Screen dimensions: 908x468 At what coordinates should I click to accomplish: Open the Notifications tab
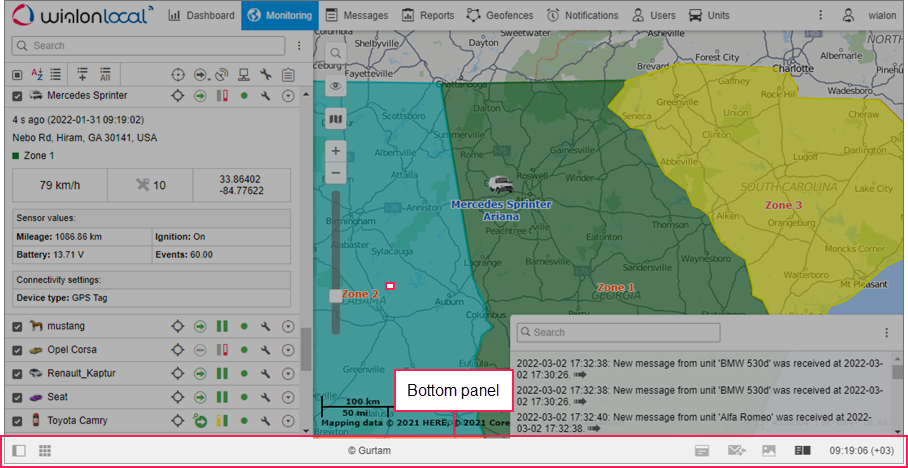point(584,15)
